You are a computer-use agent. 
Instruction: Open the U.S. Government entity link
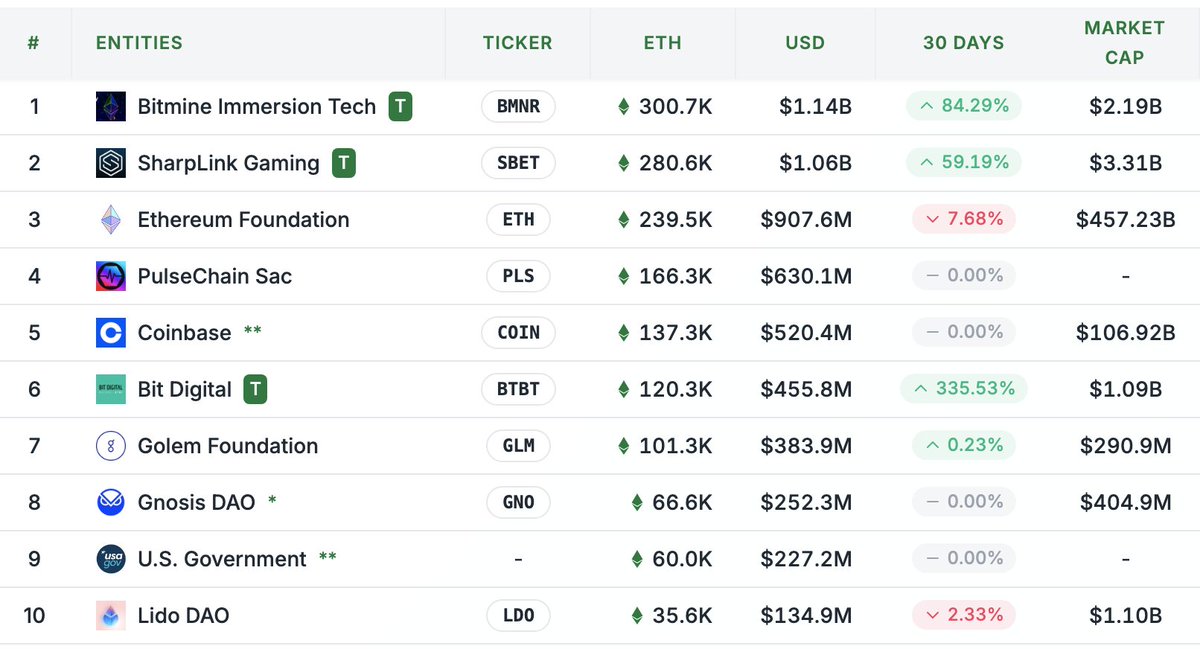click(x=222, y=559)
